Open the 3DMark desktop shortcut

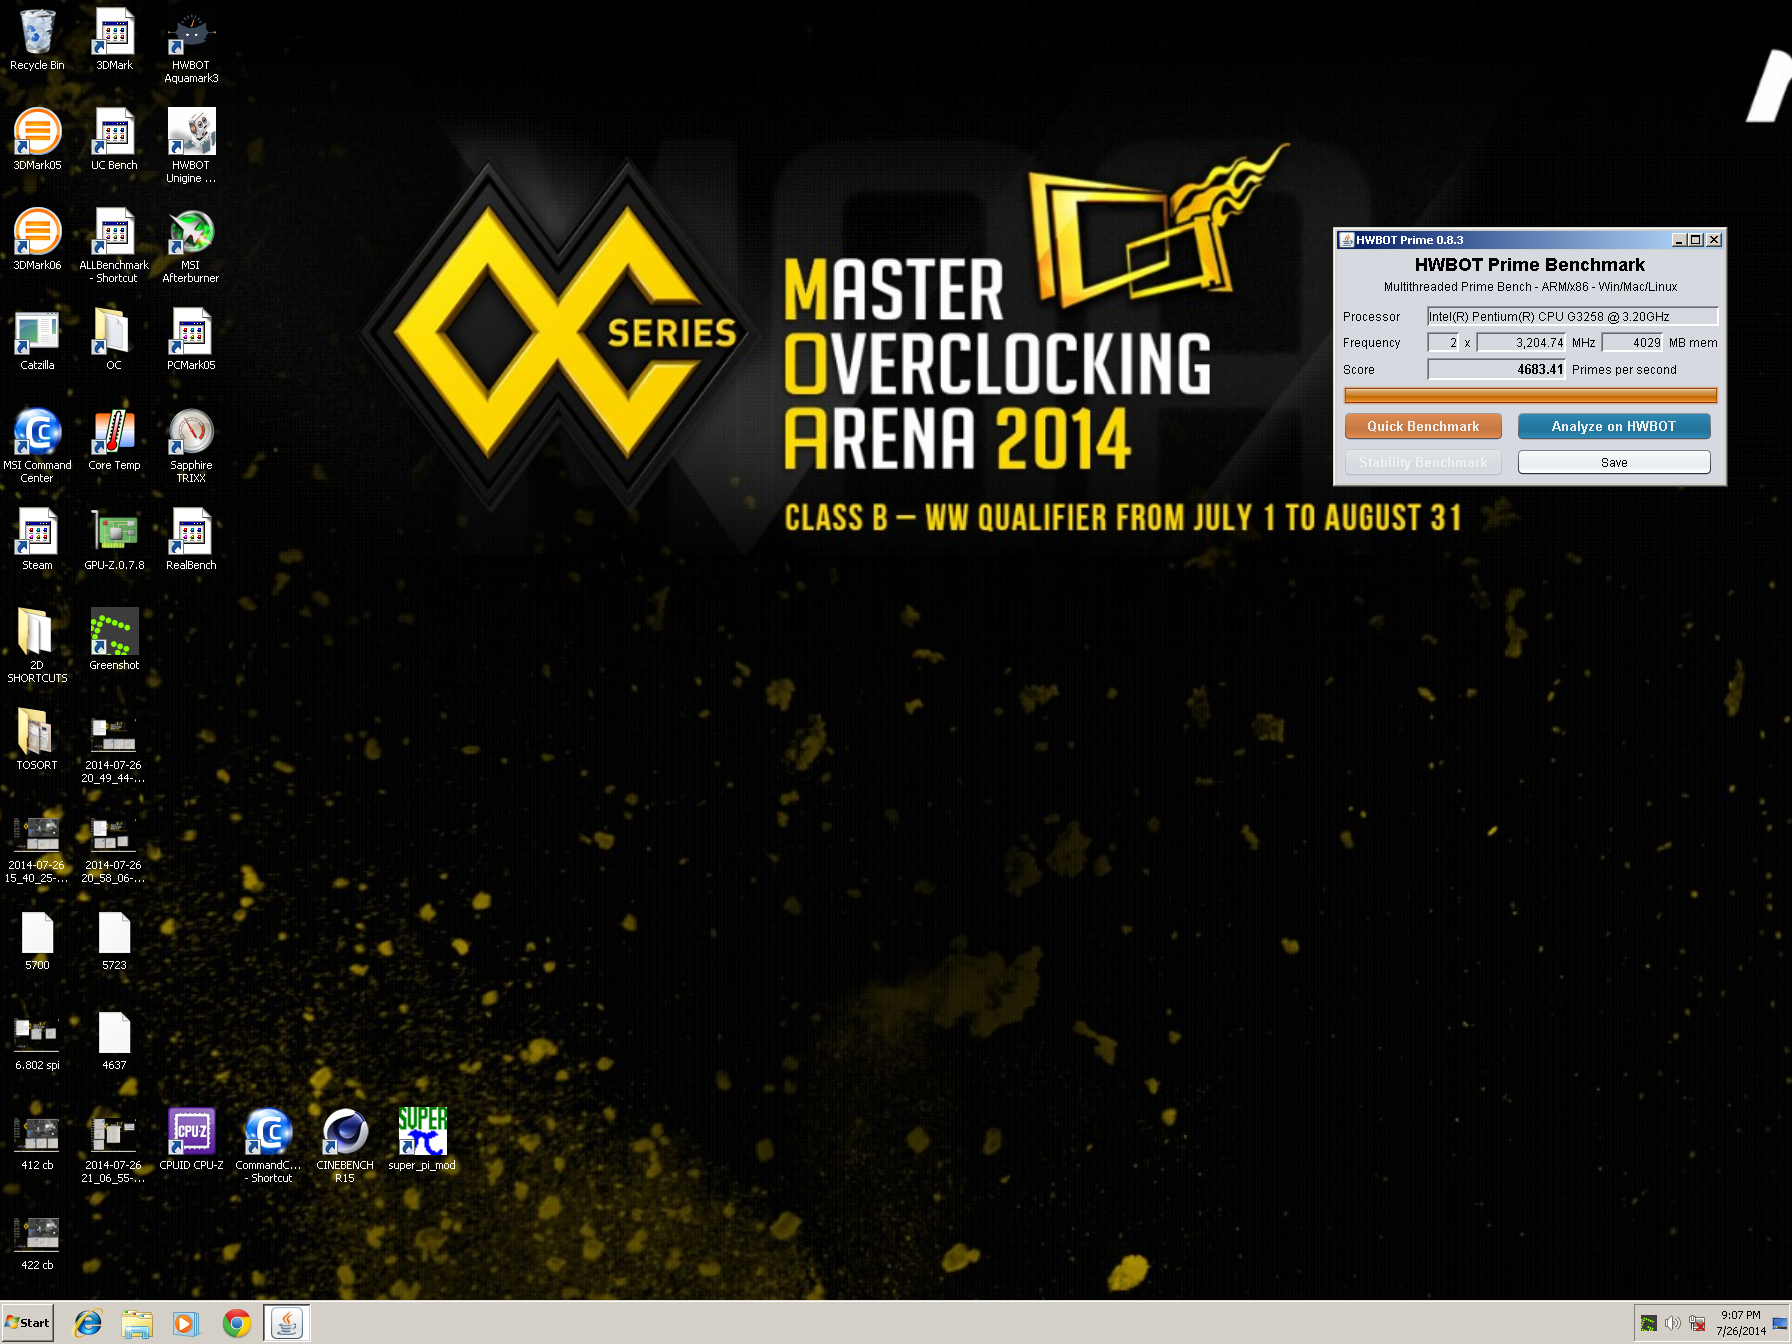pyautogui.click(x=114, y=40)
